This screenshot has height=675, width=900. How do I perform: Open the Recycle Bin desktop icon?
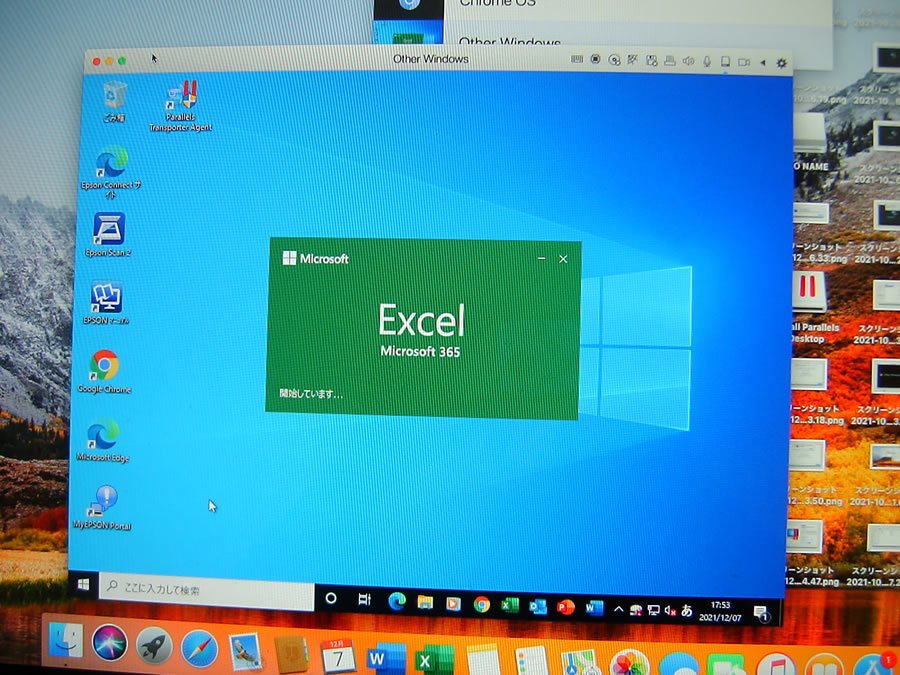[x=114, y=102]
